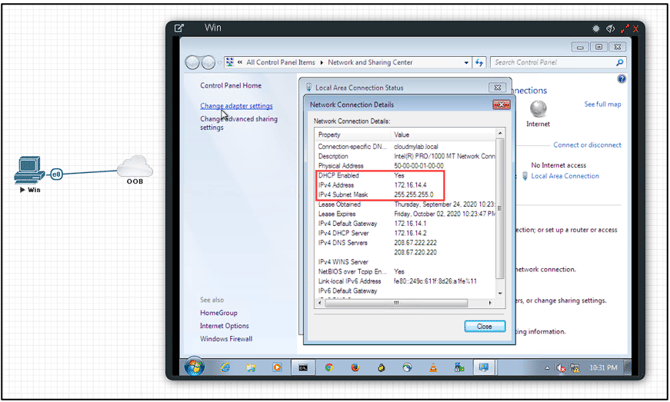Open the Windows Start orb
This screenshot has width=670, height=402.
(x=194, y=367)
